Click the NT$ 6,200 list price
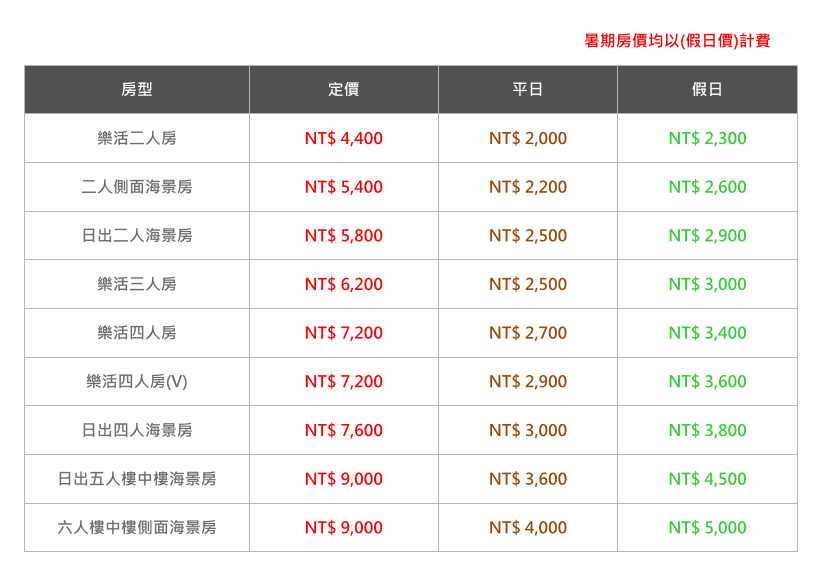Image resolution: width=831 pixels, height=574 pixels. coord(343,284)
